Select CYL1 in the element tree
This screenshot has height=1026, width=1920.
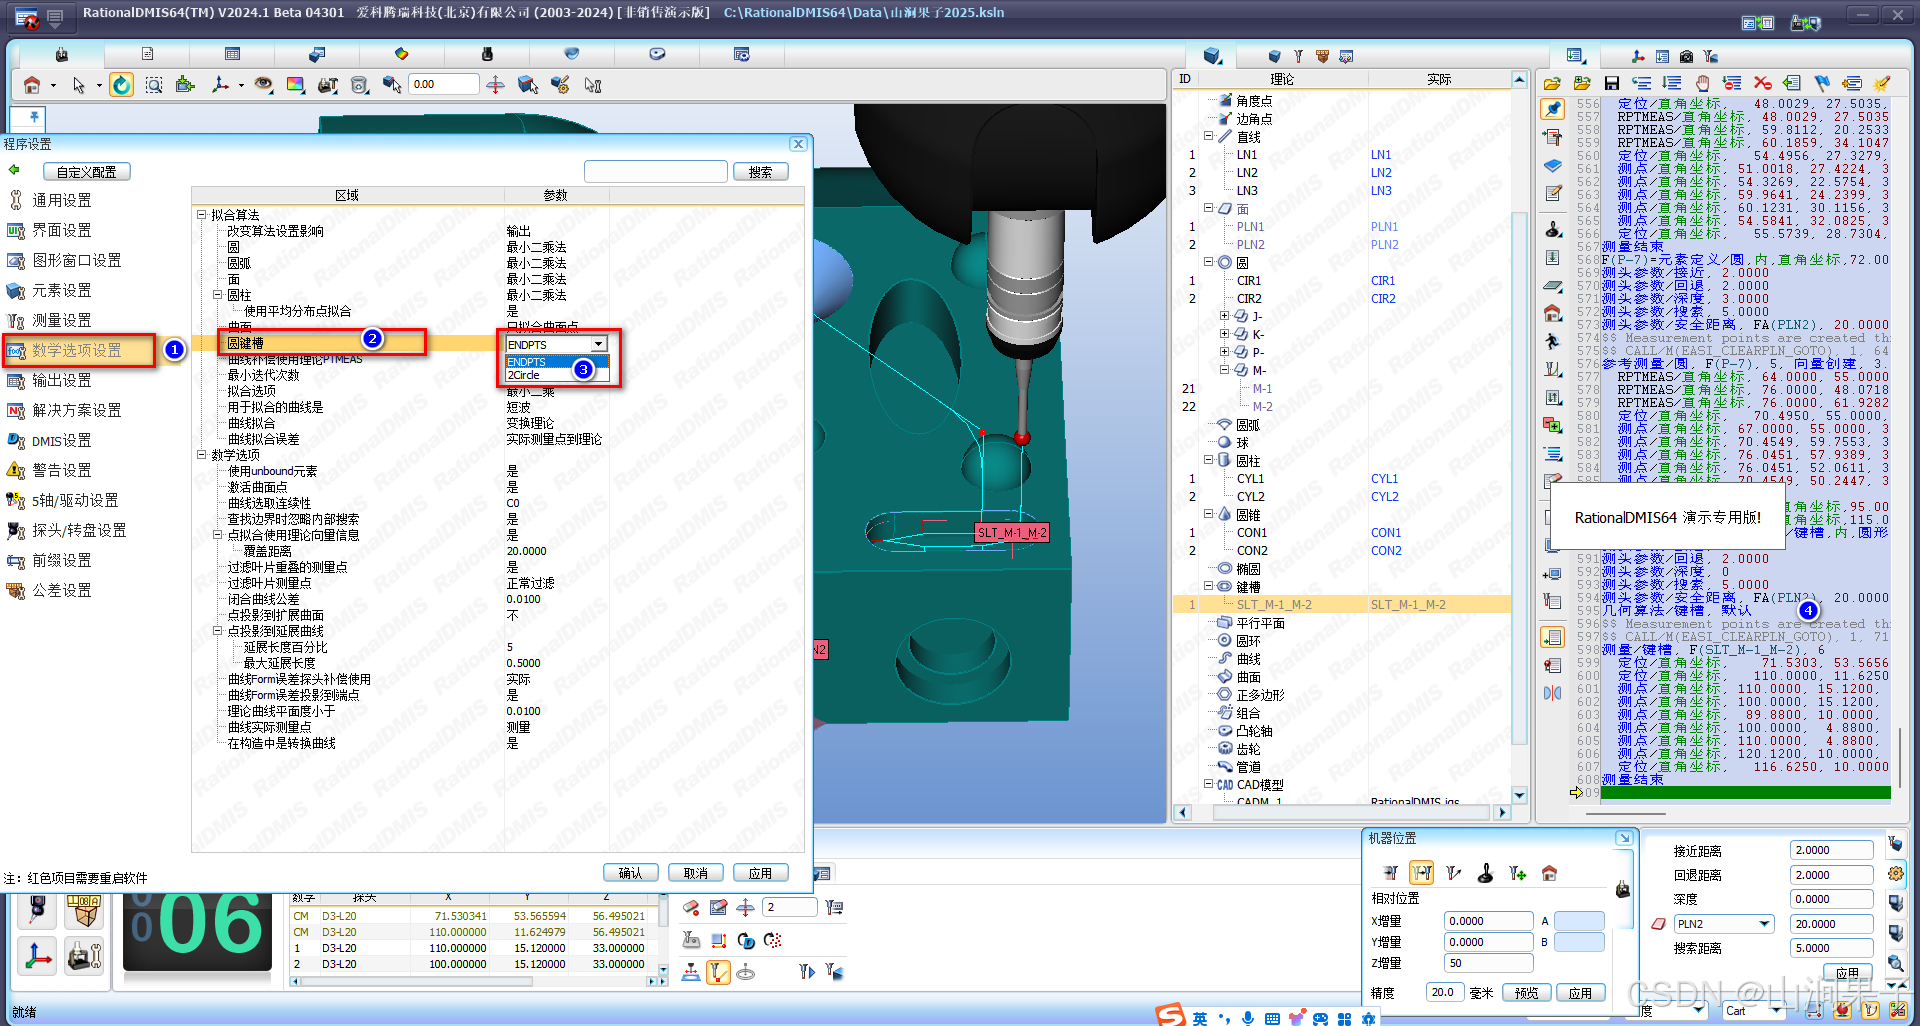click(x=1250, y=479)
